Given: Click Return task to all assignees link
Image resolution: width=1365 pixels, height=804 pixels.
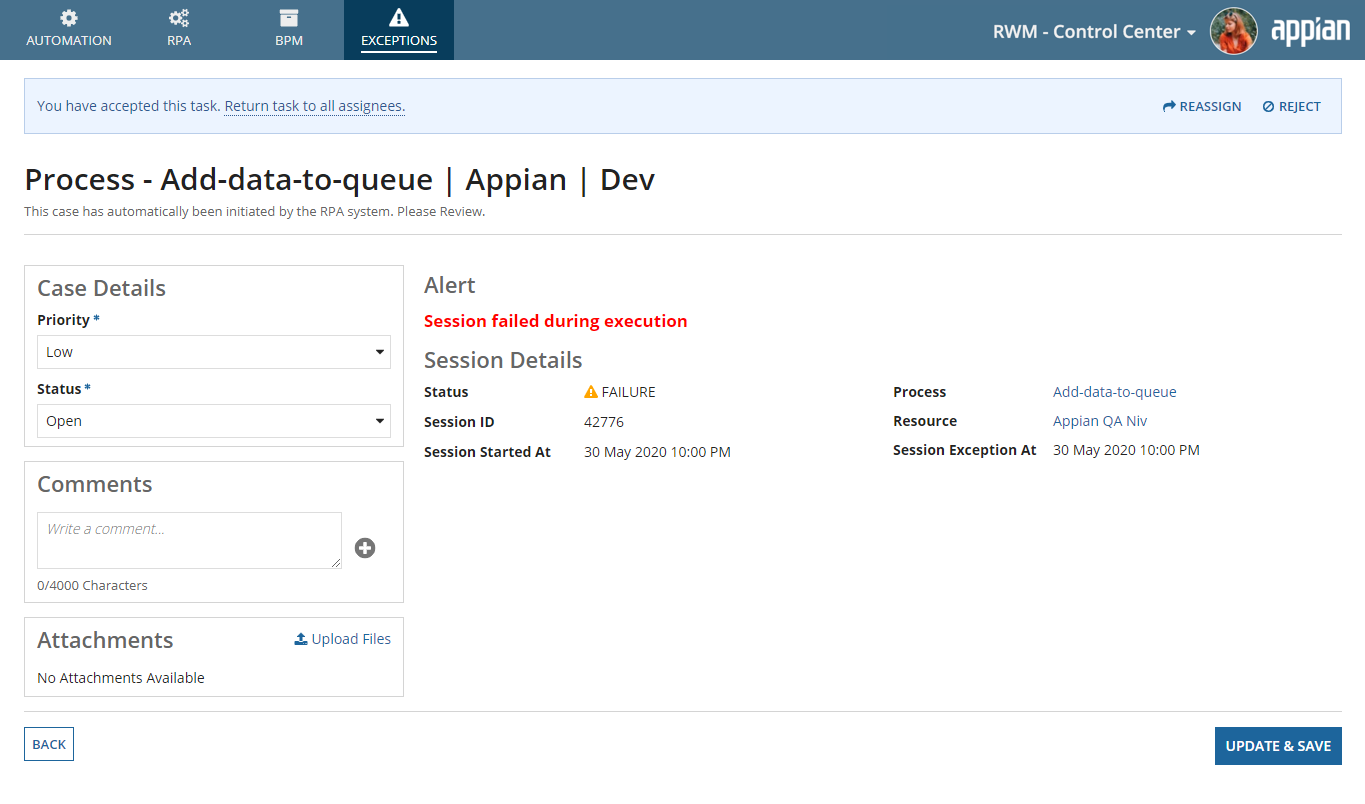Looking at the screenshot, I should pos(314,106).
